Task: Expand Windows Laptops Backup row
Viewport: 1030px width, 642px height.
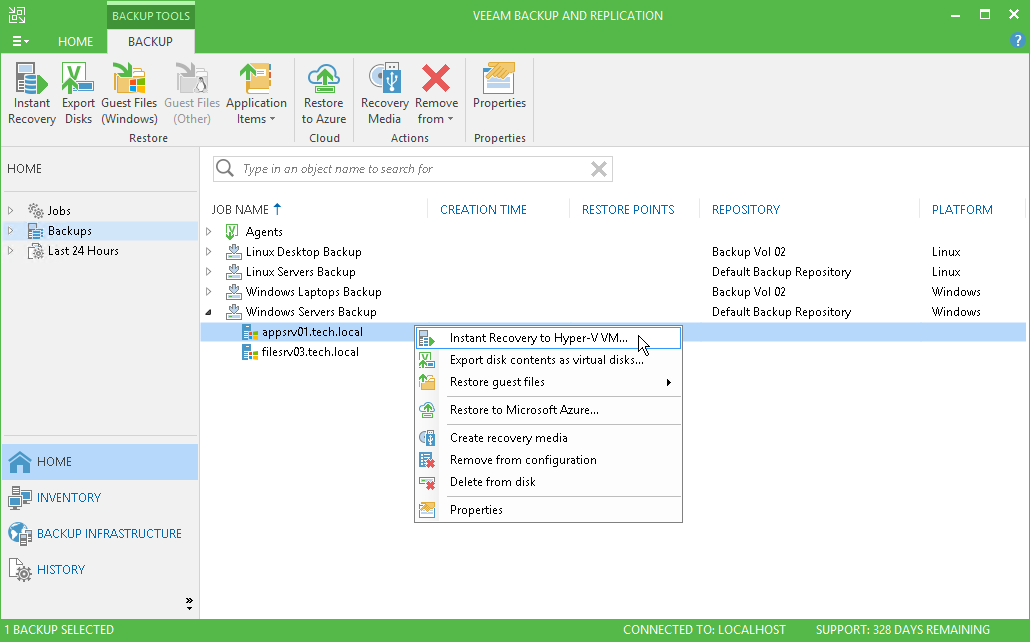Action: point(209,292)
